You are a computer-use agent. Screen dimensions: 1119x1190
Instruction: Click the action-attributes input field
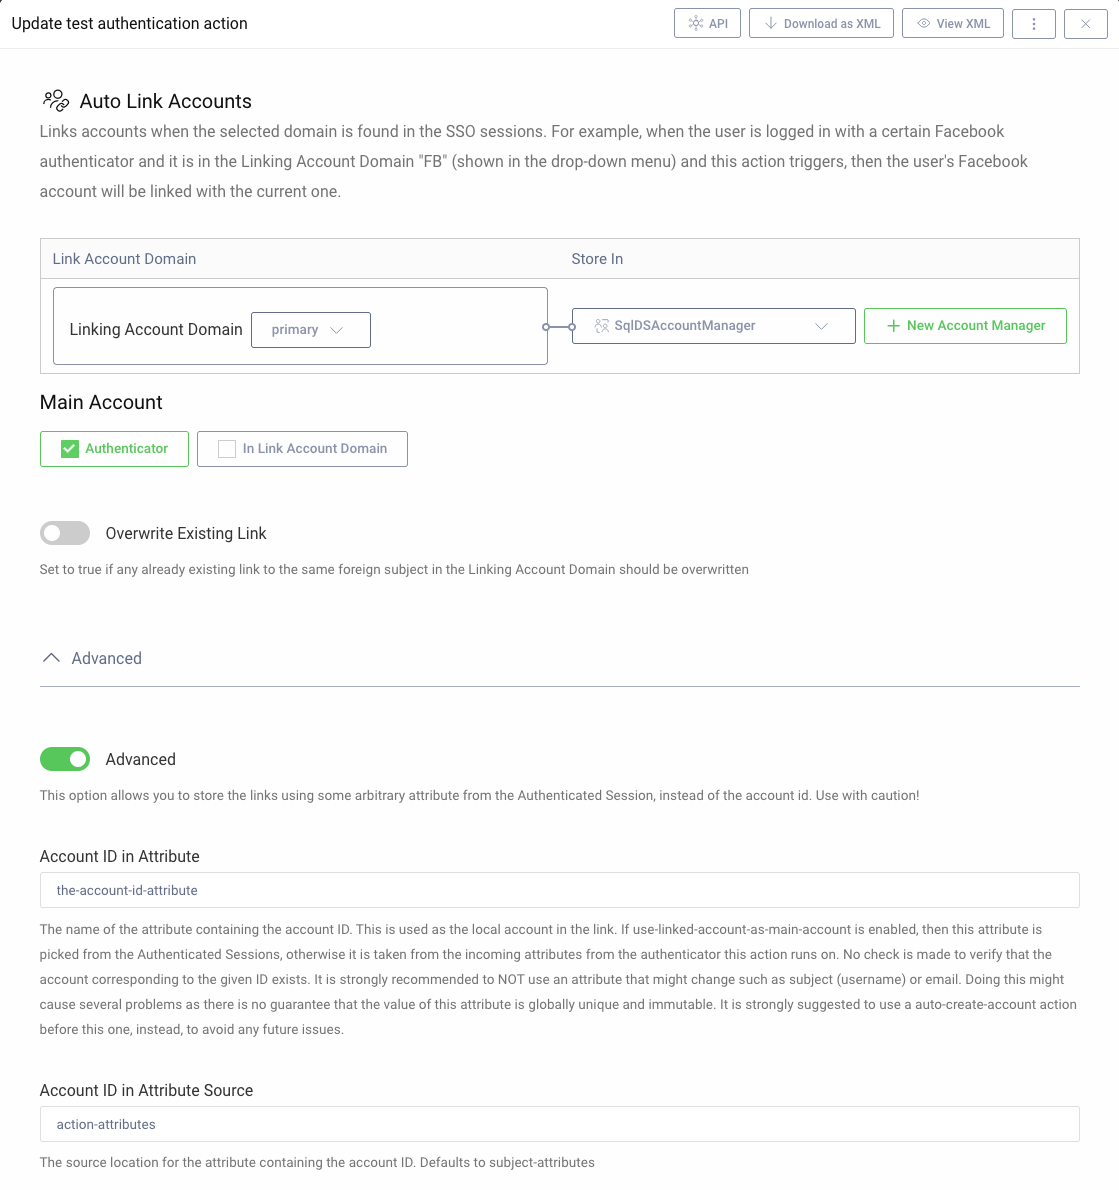coord(559,1124)
